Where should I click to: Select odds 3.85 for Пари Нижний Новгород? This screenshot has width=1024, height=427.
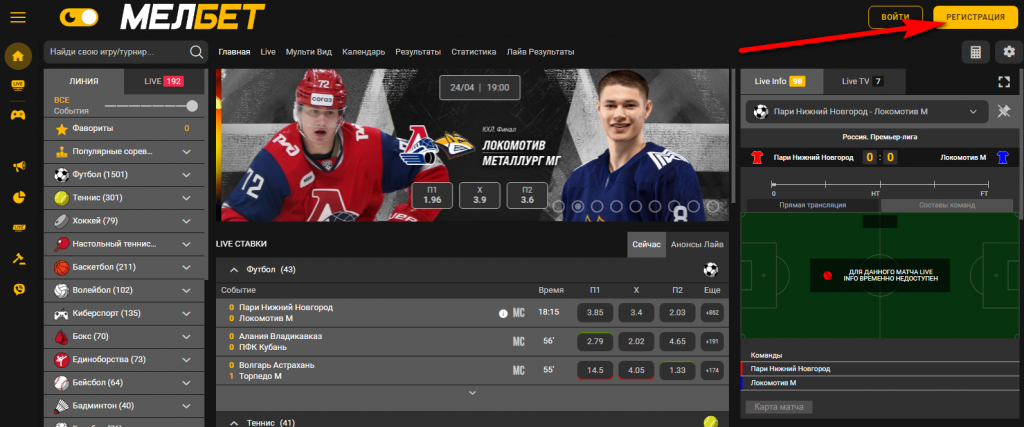tap(595, 313)
